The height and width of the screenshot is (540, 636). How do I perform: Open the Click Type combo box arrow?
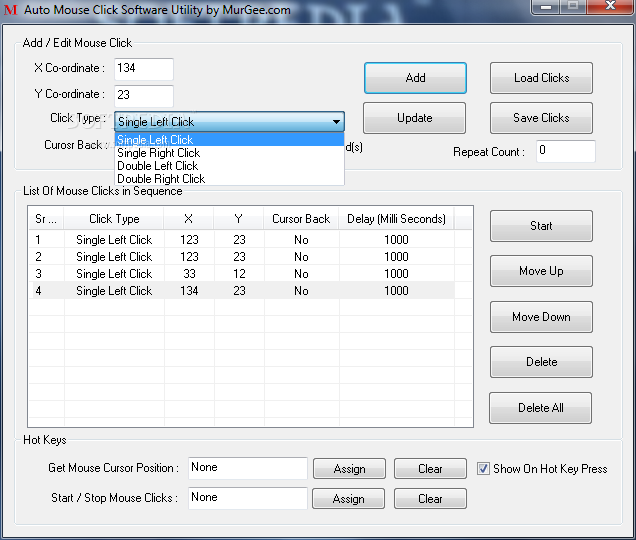click(x=336, y=122)
